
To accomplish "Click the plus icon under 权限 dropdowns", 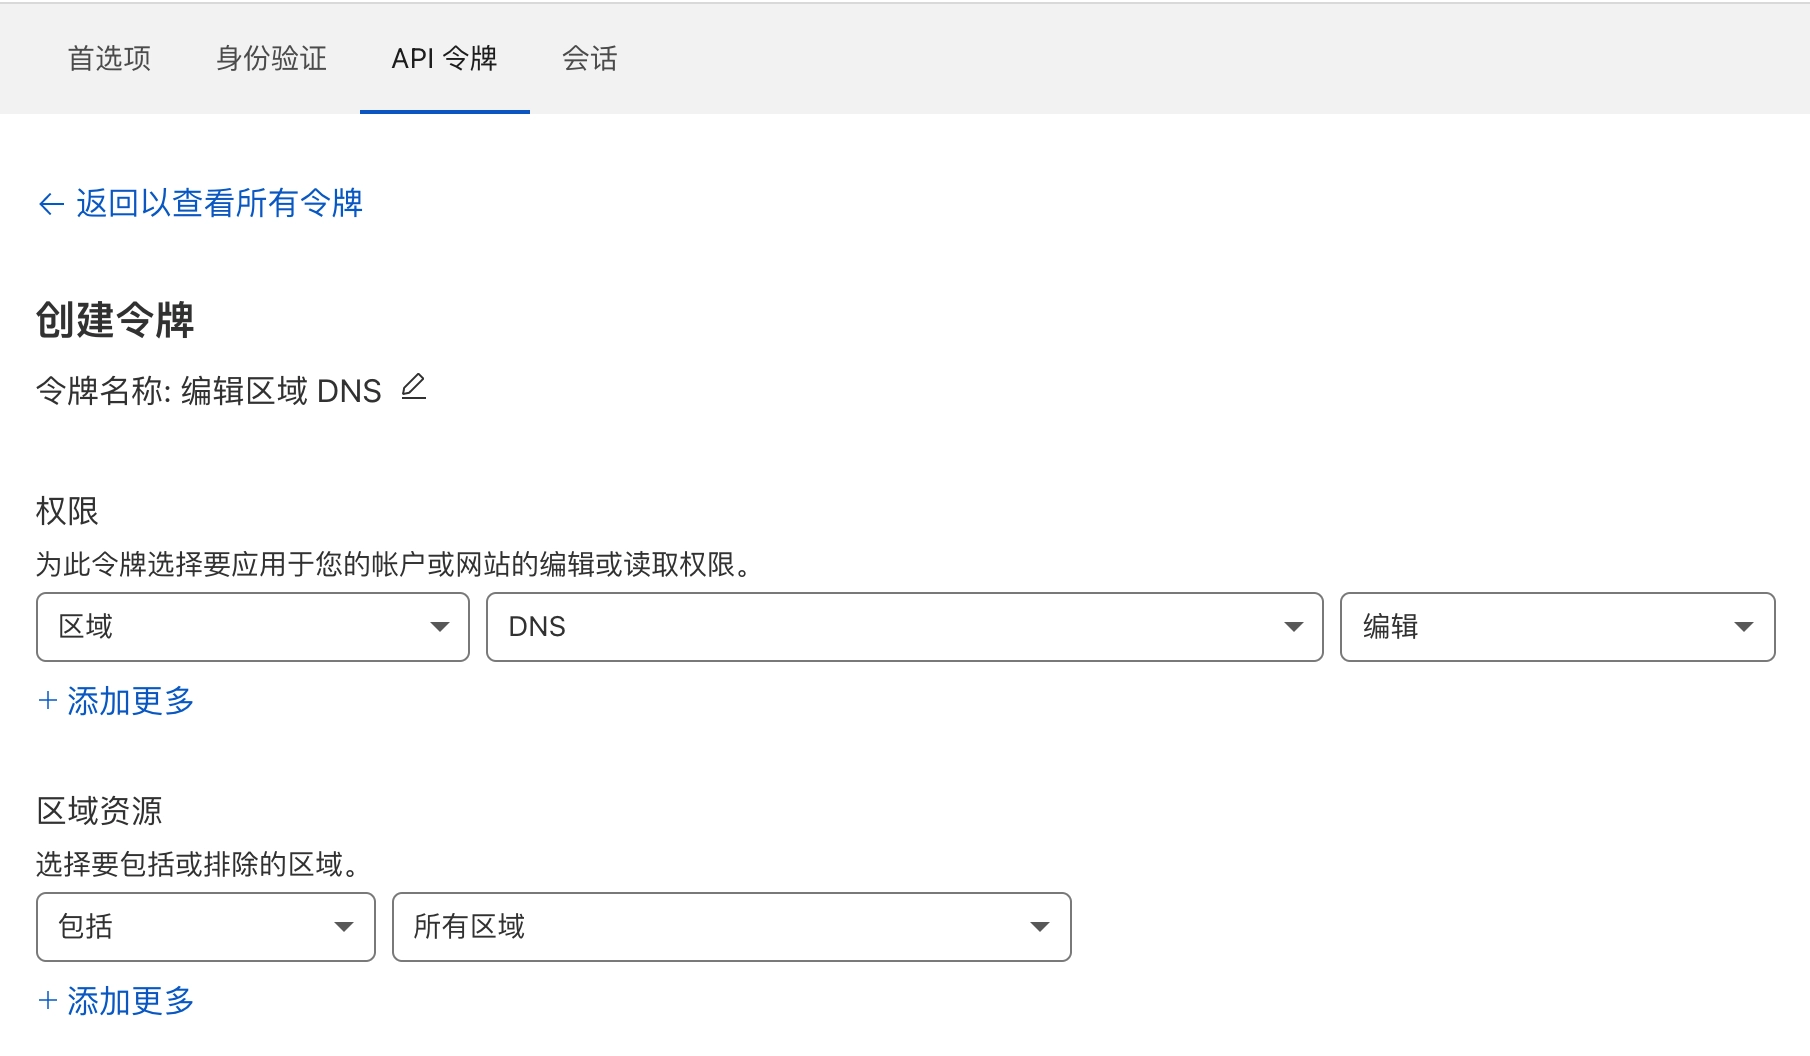I will pyautogui.click(x=47, y=700).
